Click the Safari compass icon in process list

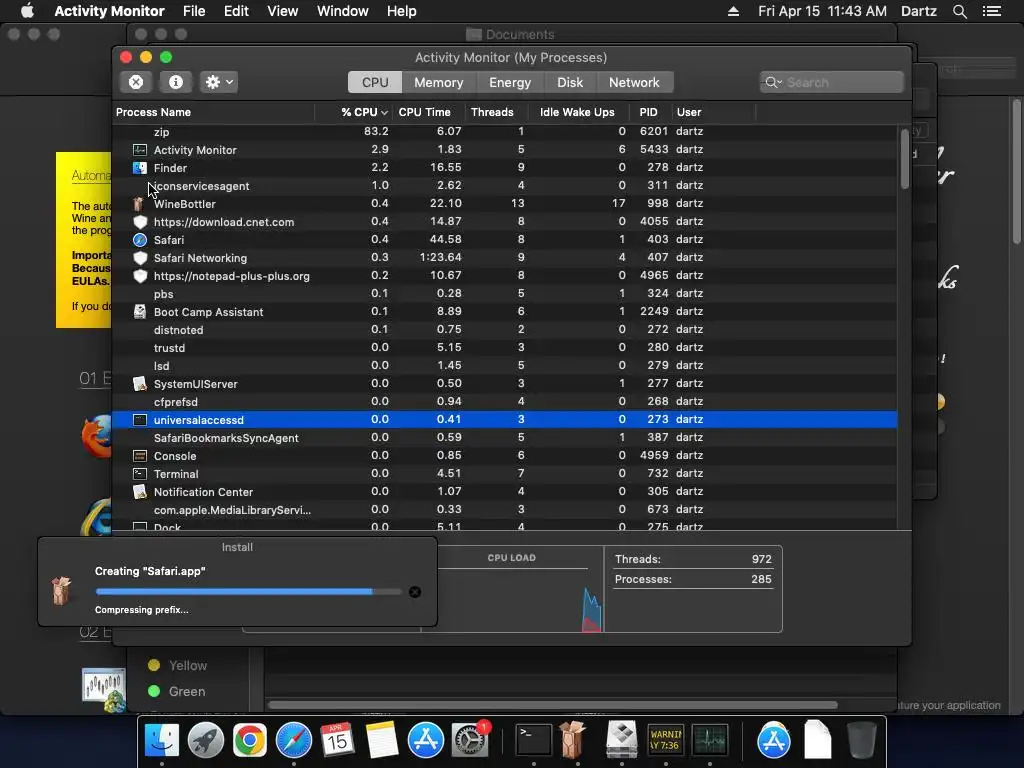point(140,240)
